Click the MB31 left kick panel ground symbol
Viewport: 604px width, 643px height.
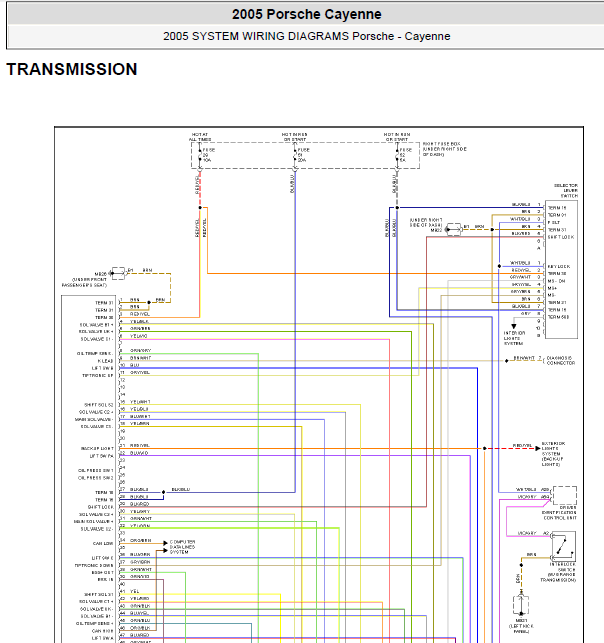coord(521,605)
